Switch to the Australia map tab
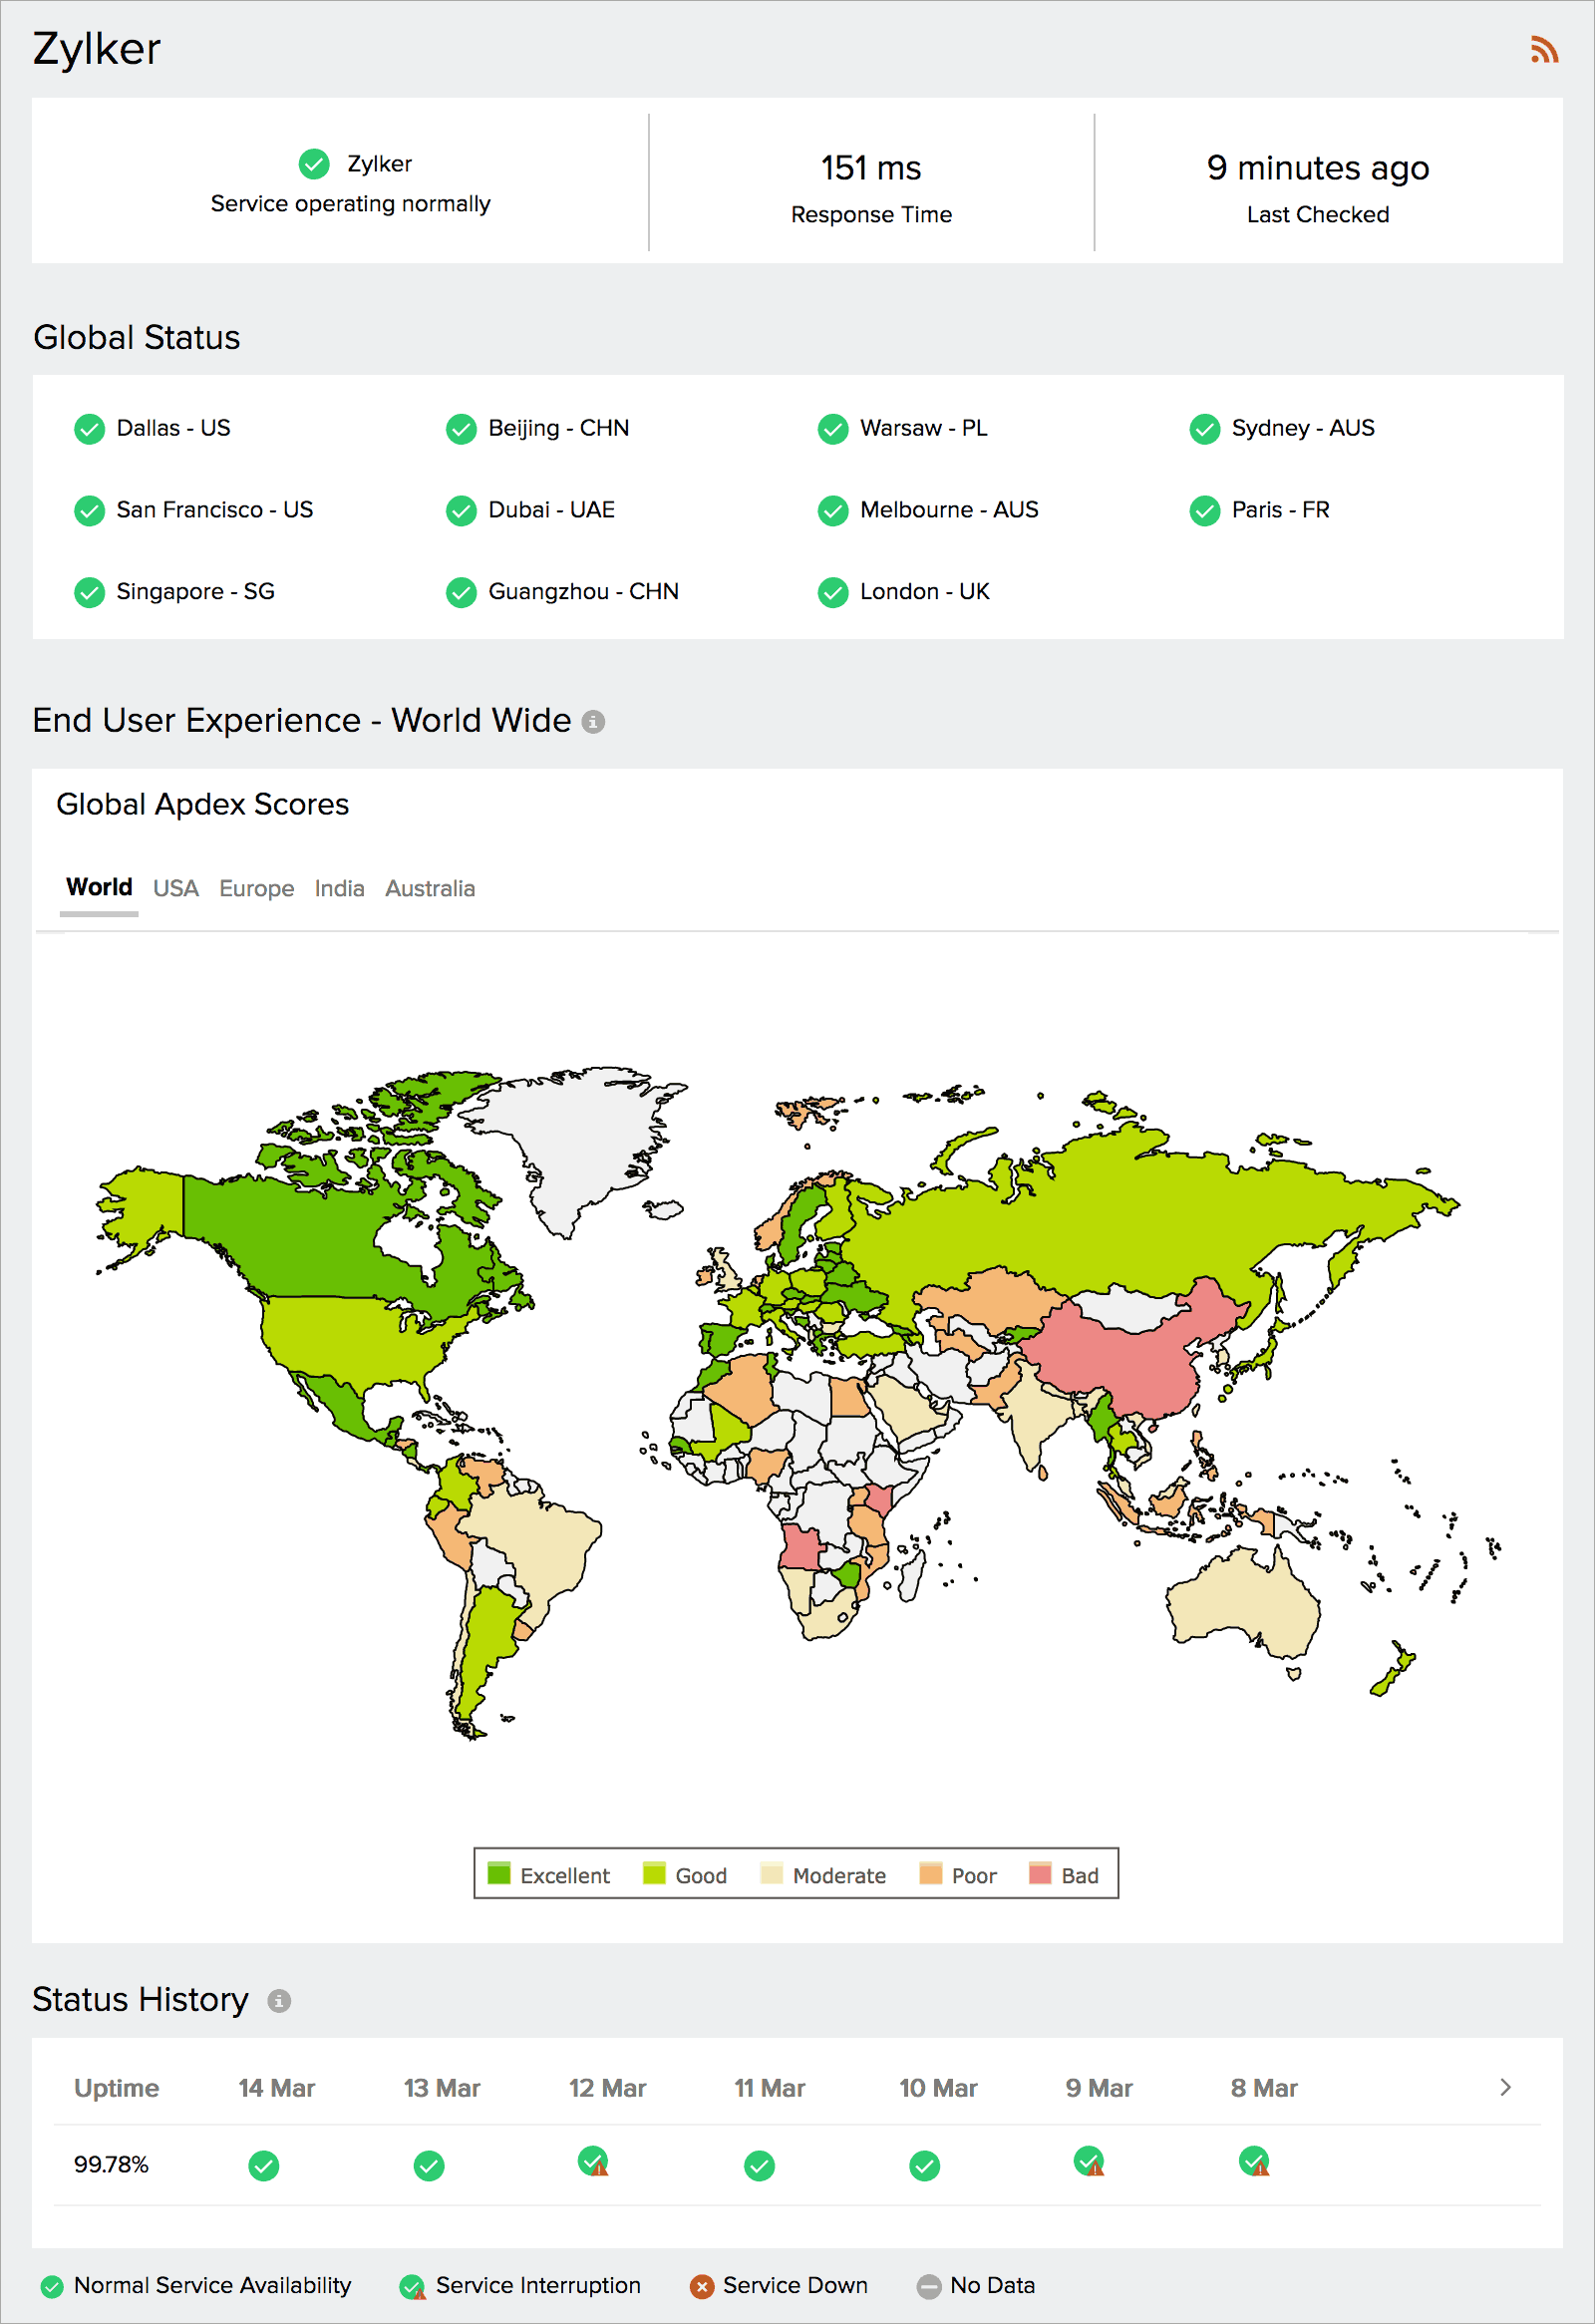Viewport: 1595px width, 2324px height. [430, 889]
